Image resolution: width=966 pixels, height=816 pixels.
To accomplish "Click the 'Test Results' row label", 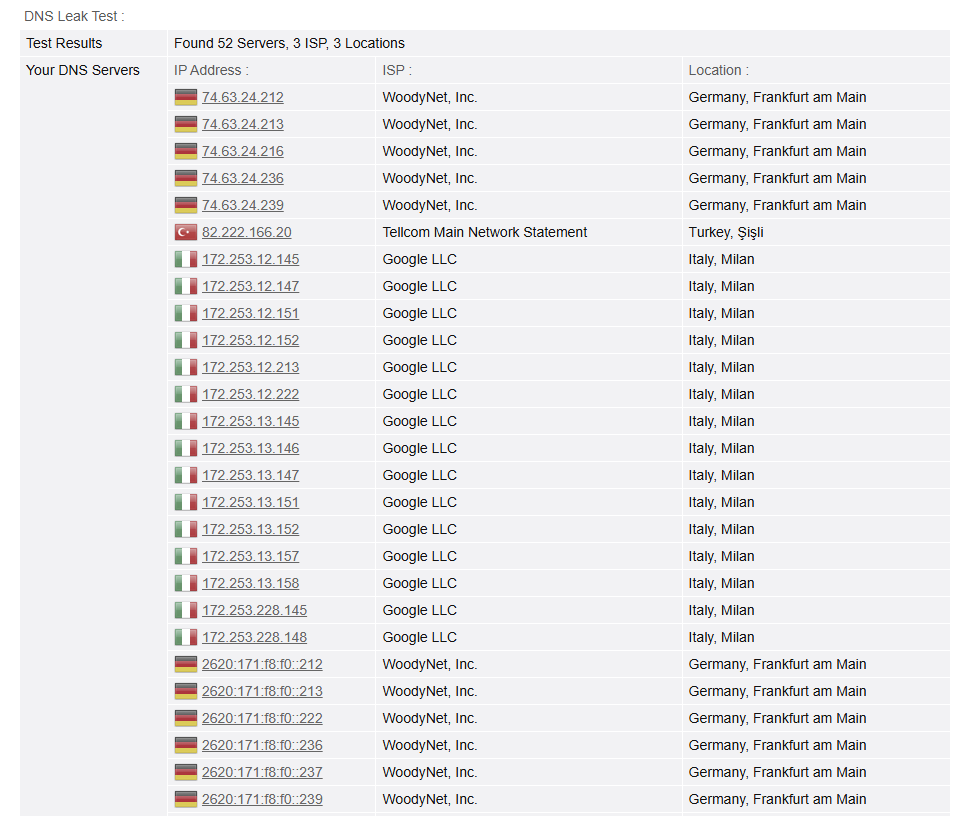I will click(x=64, y=43).
